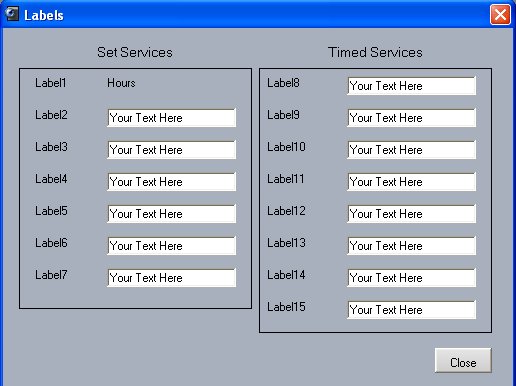Click the Label5 text field
Viewport: 516px width, 386px height.
172,214
